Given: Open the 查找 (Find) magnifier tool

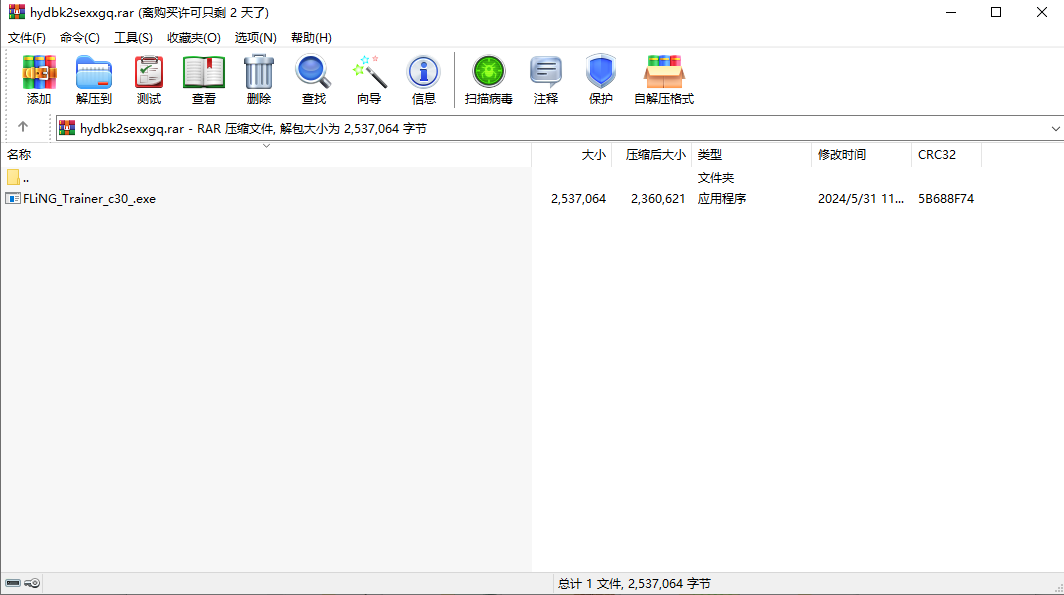Looking at the screenshot, I should [314, 79].
